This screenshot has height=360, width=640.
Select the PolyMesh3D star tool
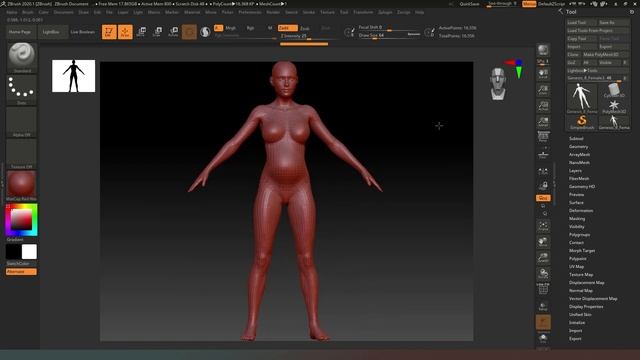click(x=614, y=107)
